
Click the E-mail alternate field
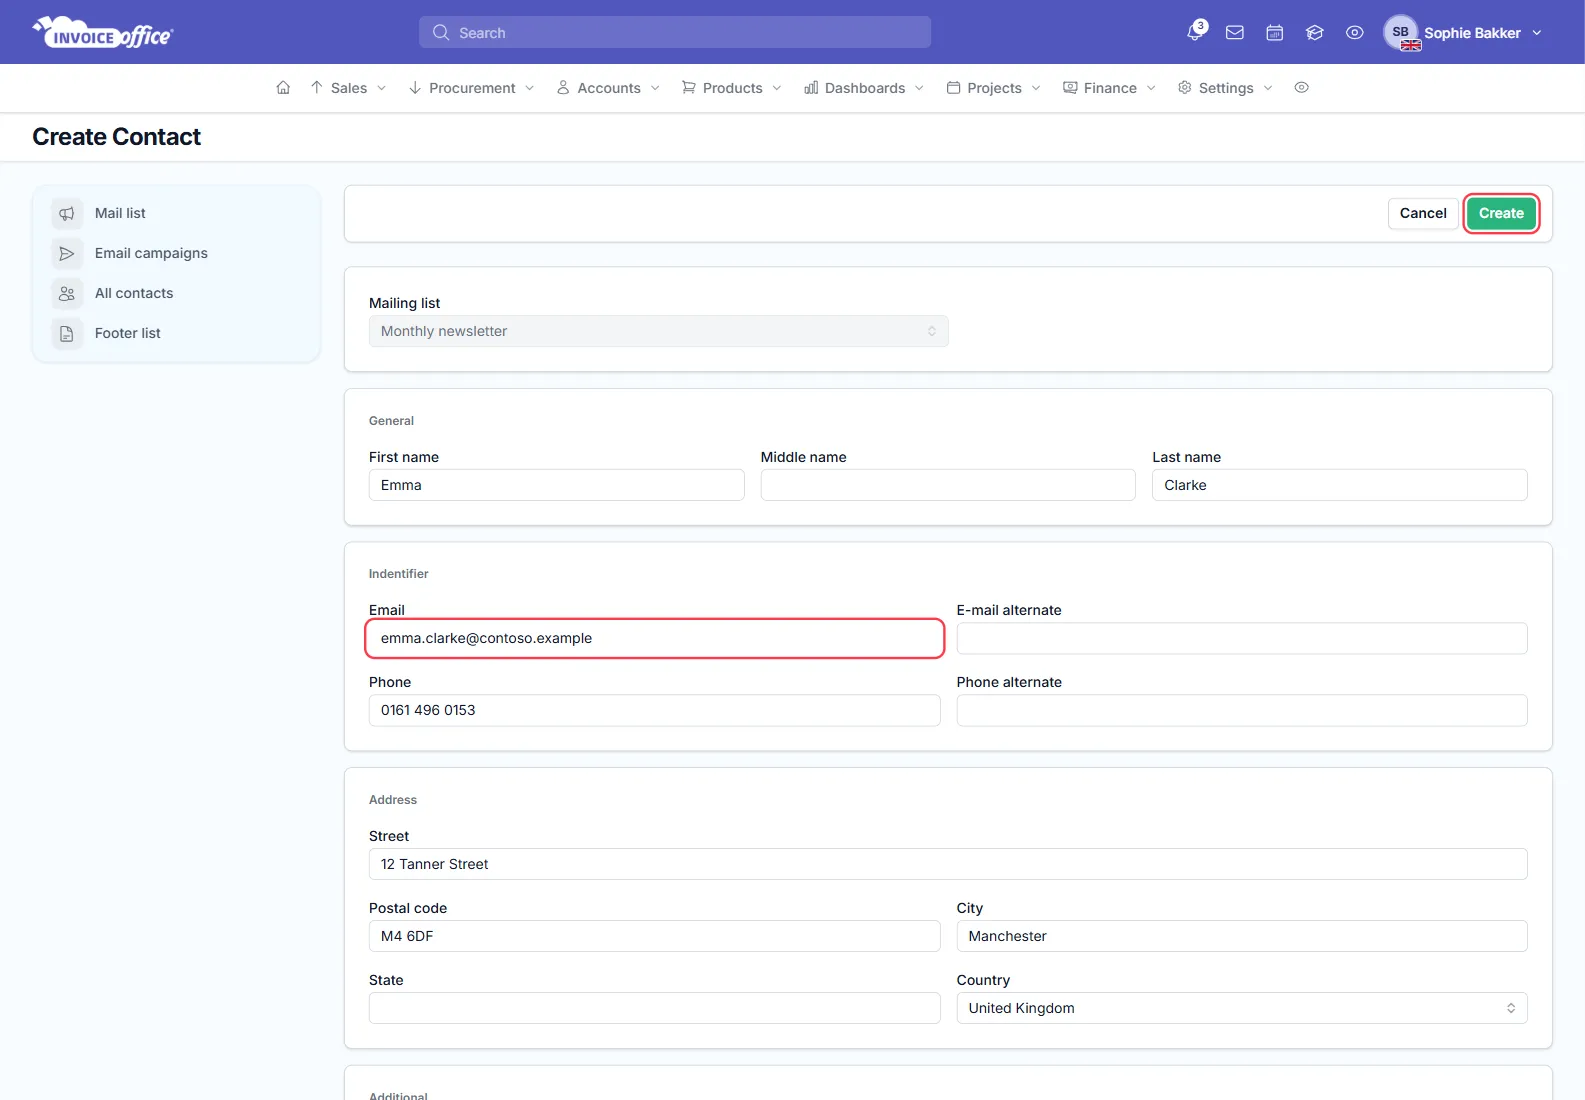tap(1241, 638)
